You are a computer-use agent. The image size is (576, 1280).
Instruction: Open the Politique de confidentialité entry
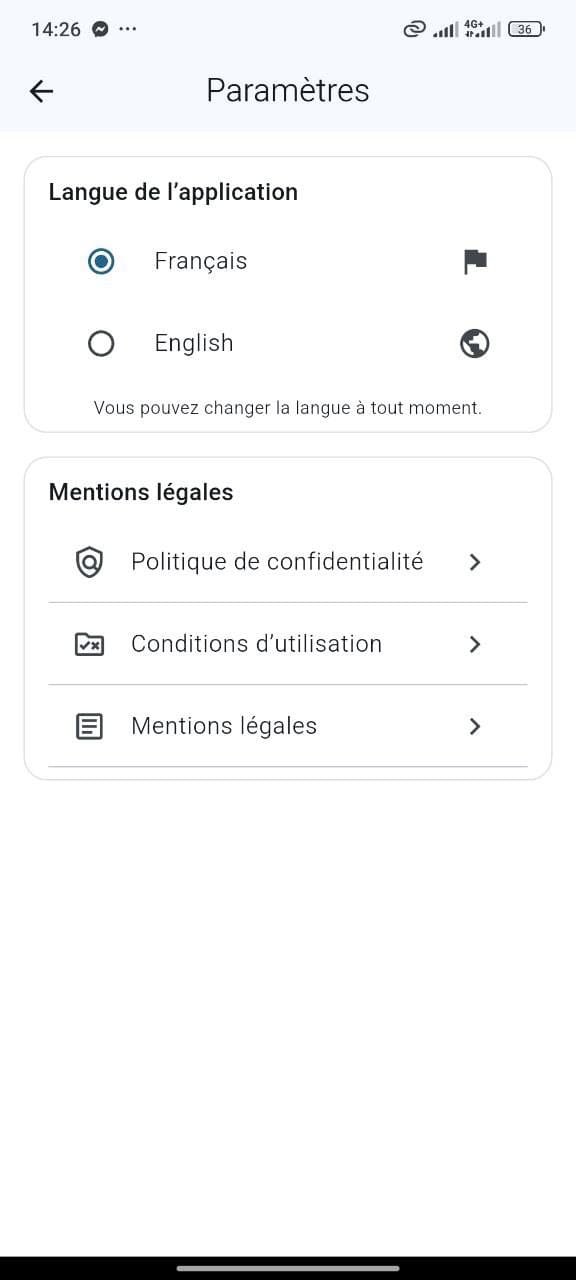[277, 562]
